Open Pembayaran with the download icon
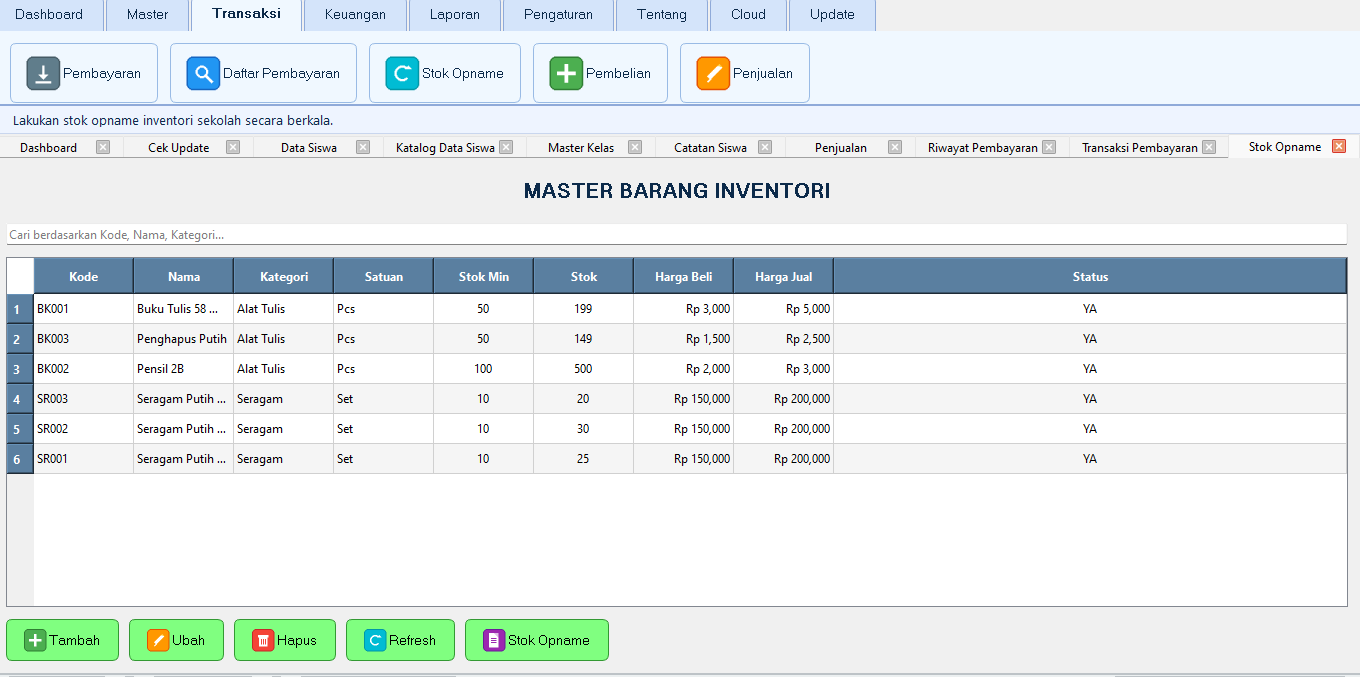This screenshot has height=677, width=1360. [44, 74]
